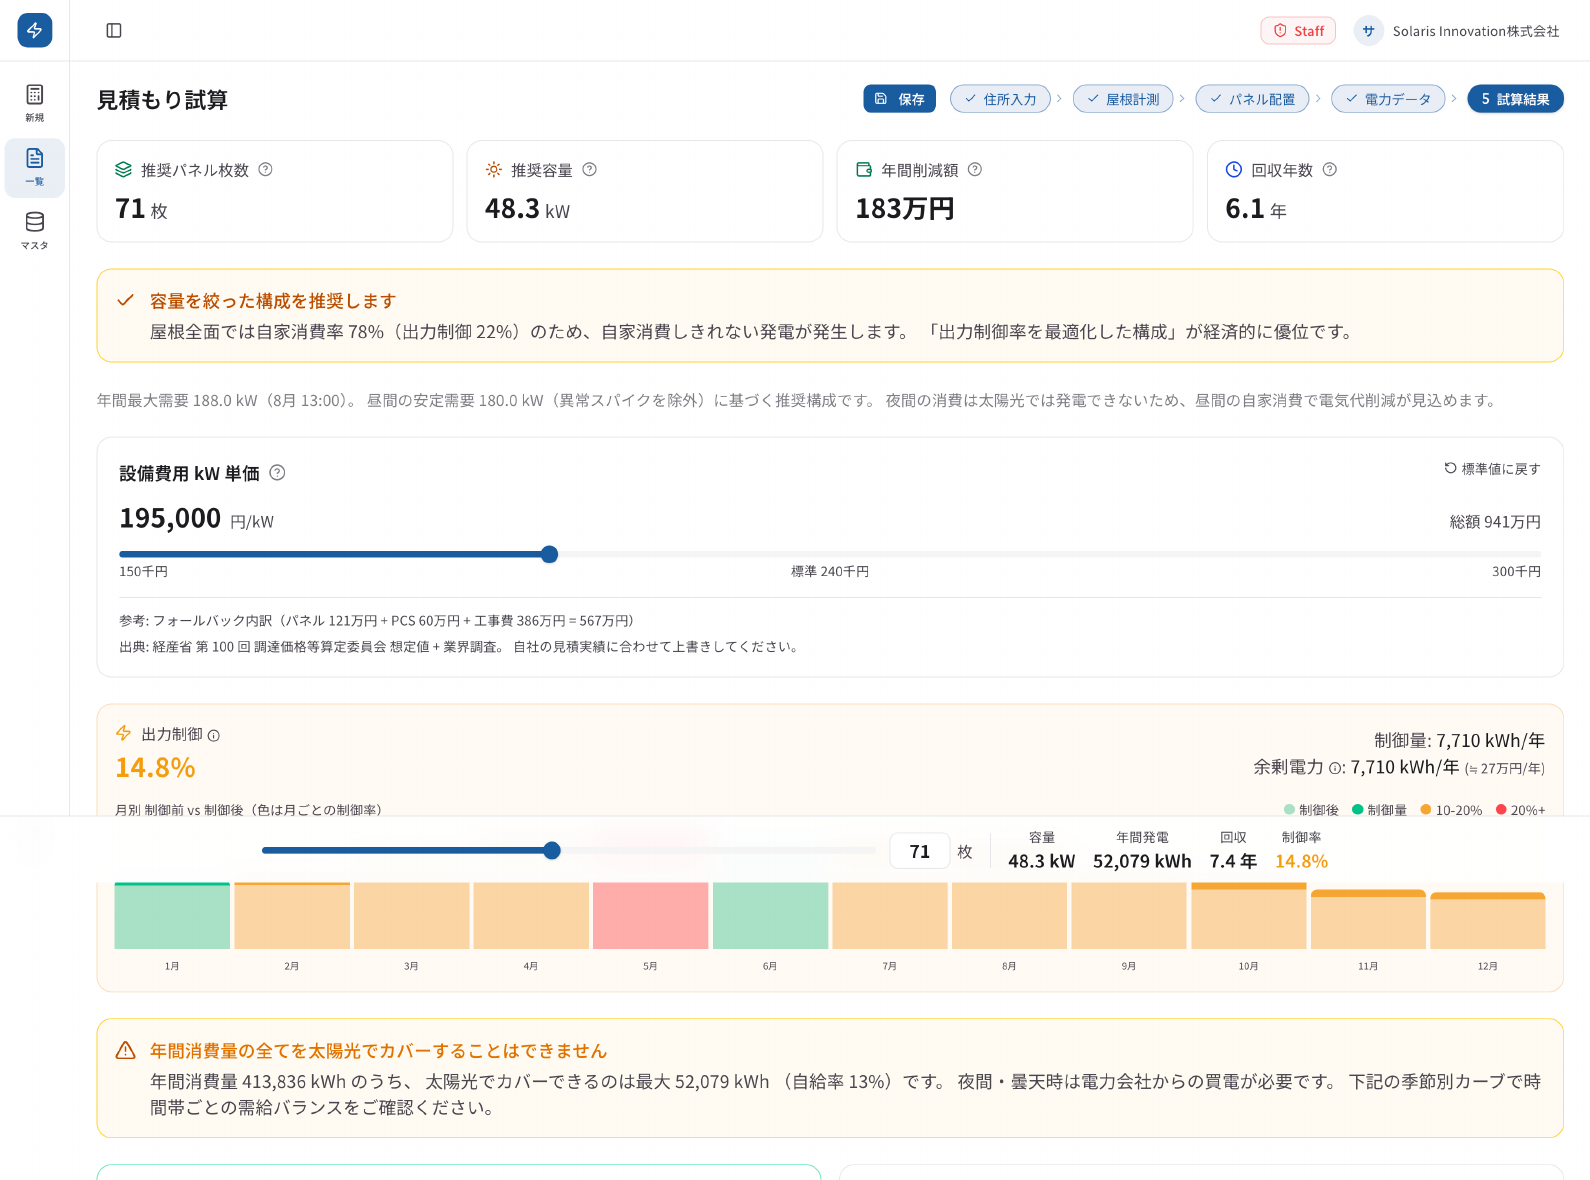1590x1180 pixels.
Task: Click the 7.4 年 回収 value
Action: coord(1233,851)
